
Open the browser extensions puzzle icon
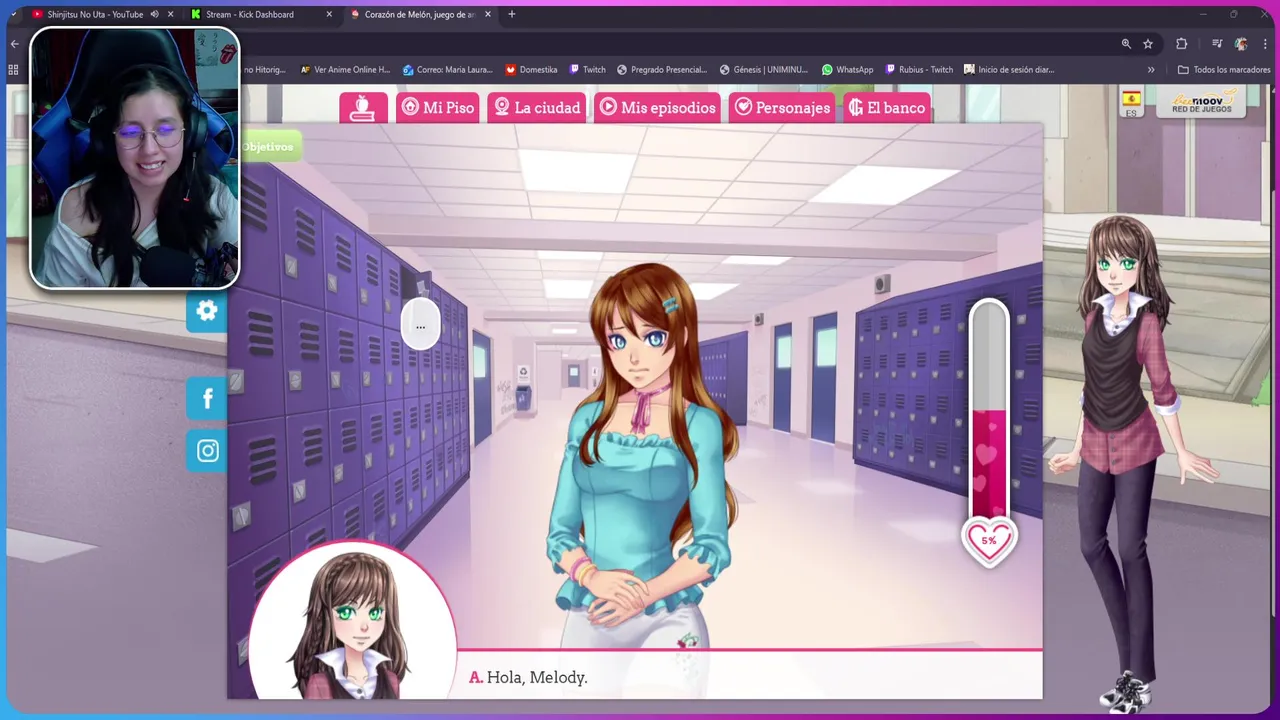[1182, 44]
